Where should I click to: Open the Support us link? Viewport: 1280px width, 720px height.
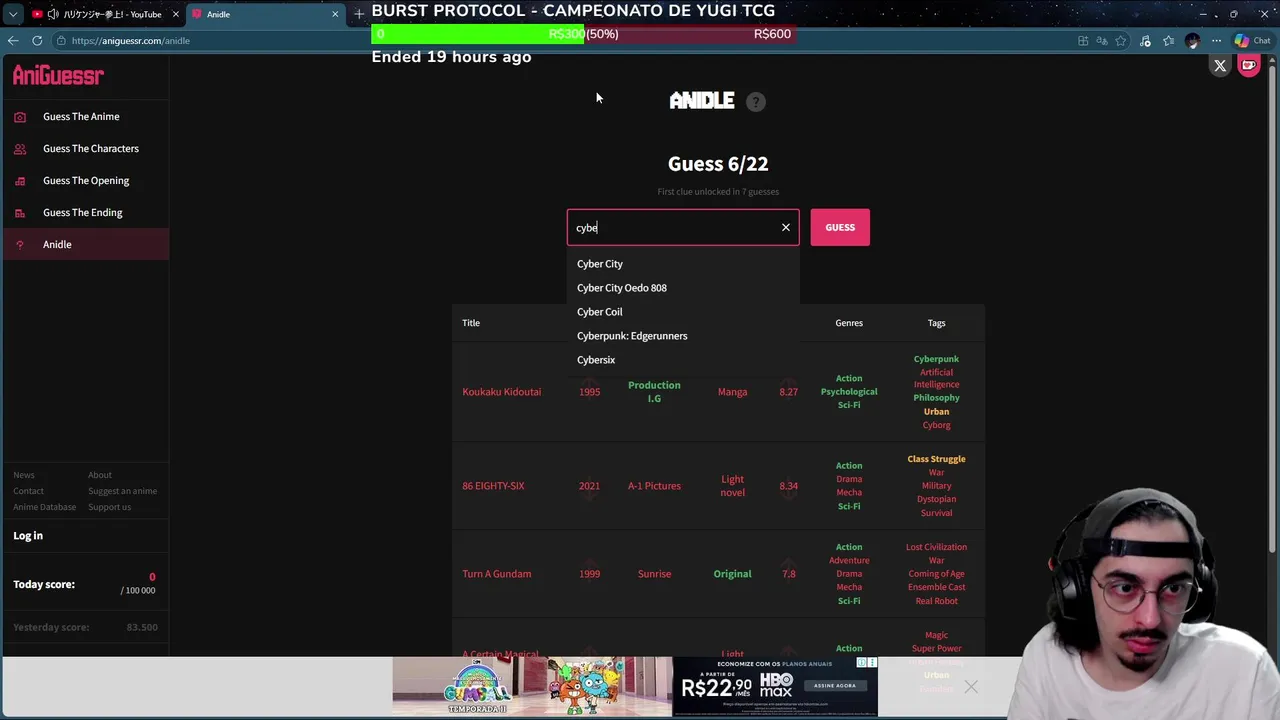pos(109,507)
